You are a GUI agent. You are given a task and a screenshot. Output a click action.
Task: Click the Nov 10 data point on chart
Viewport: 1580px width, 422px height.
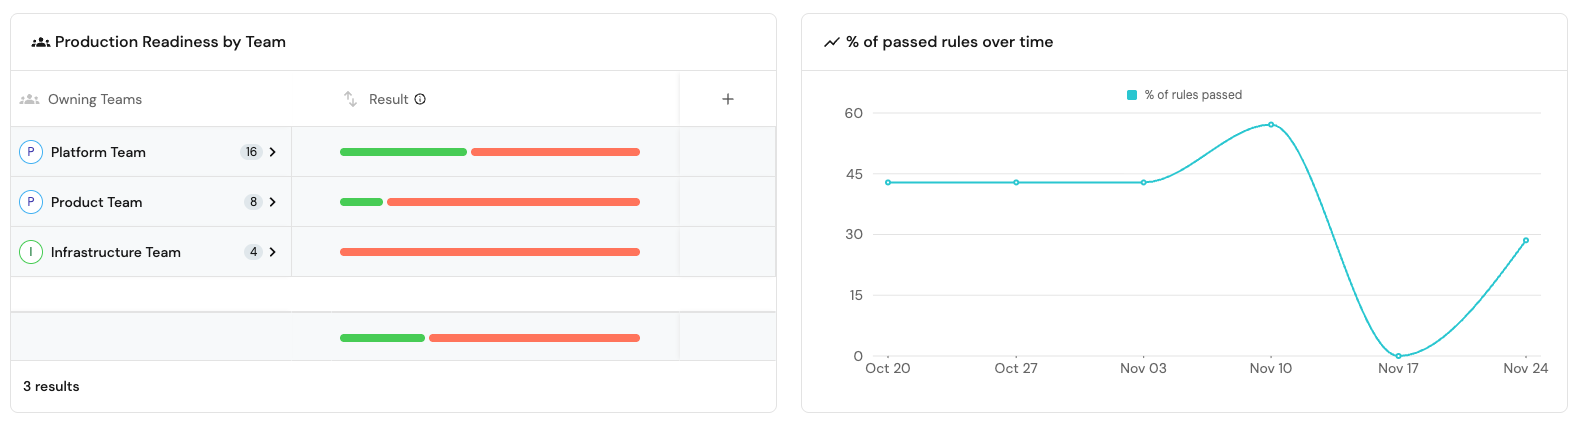pos(1271,125)
